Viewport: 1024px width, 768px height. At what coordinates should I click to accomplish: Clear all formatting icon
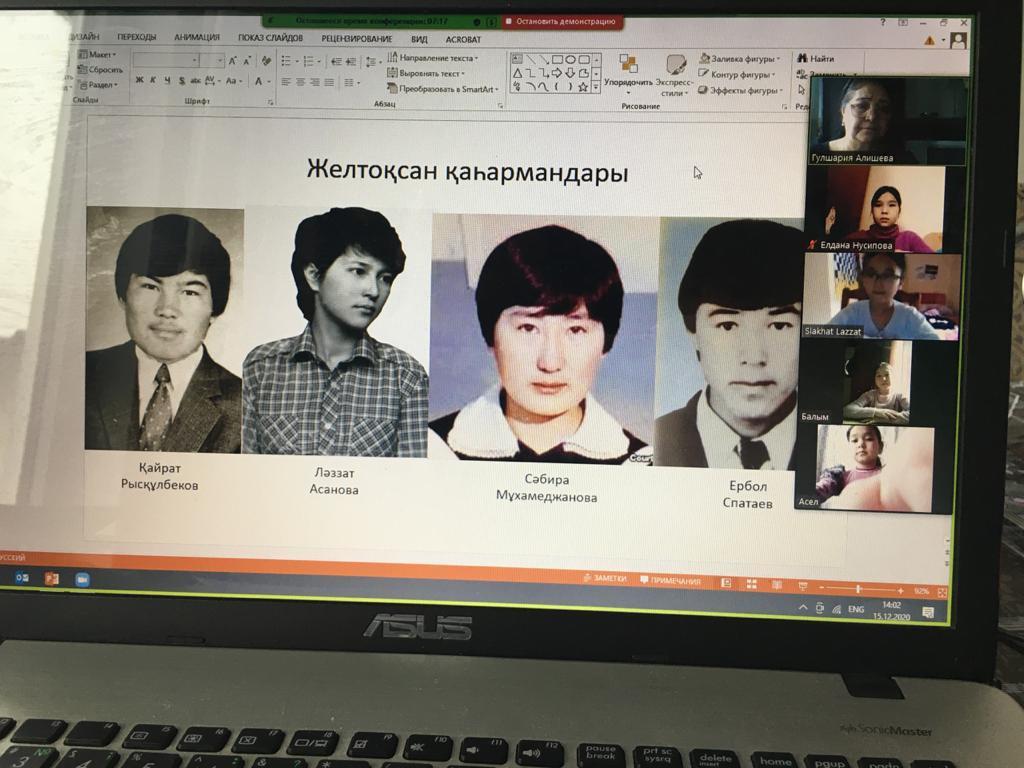(266, 61)
